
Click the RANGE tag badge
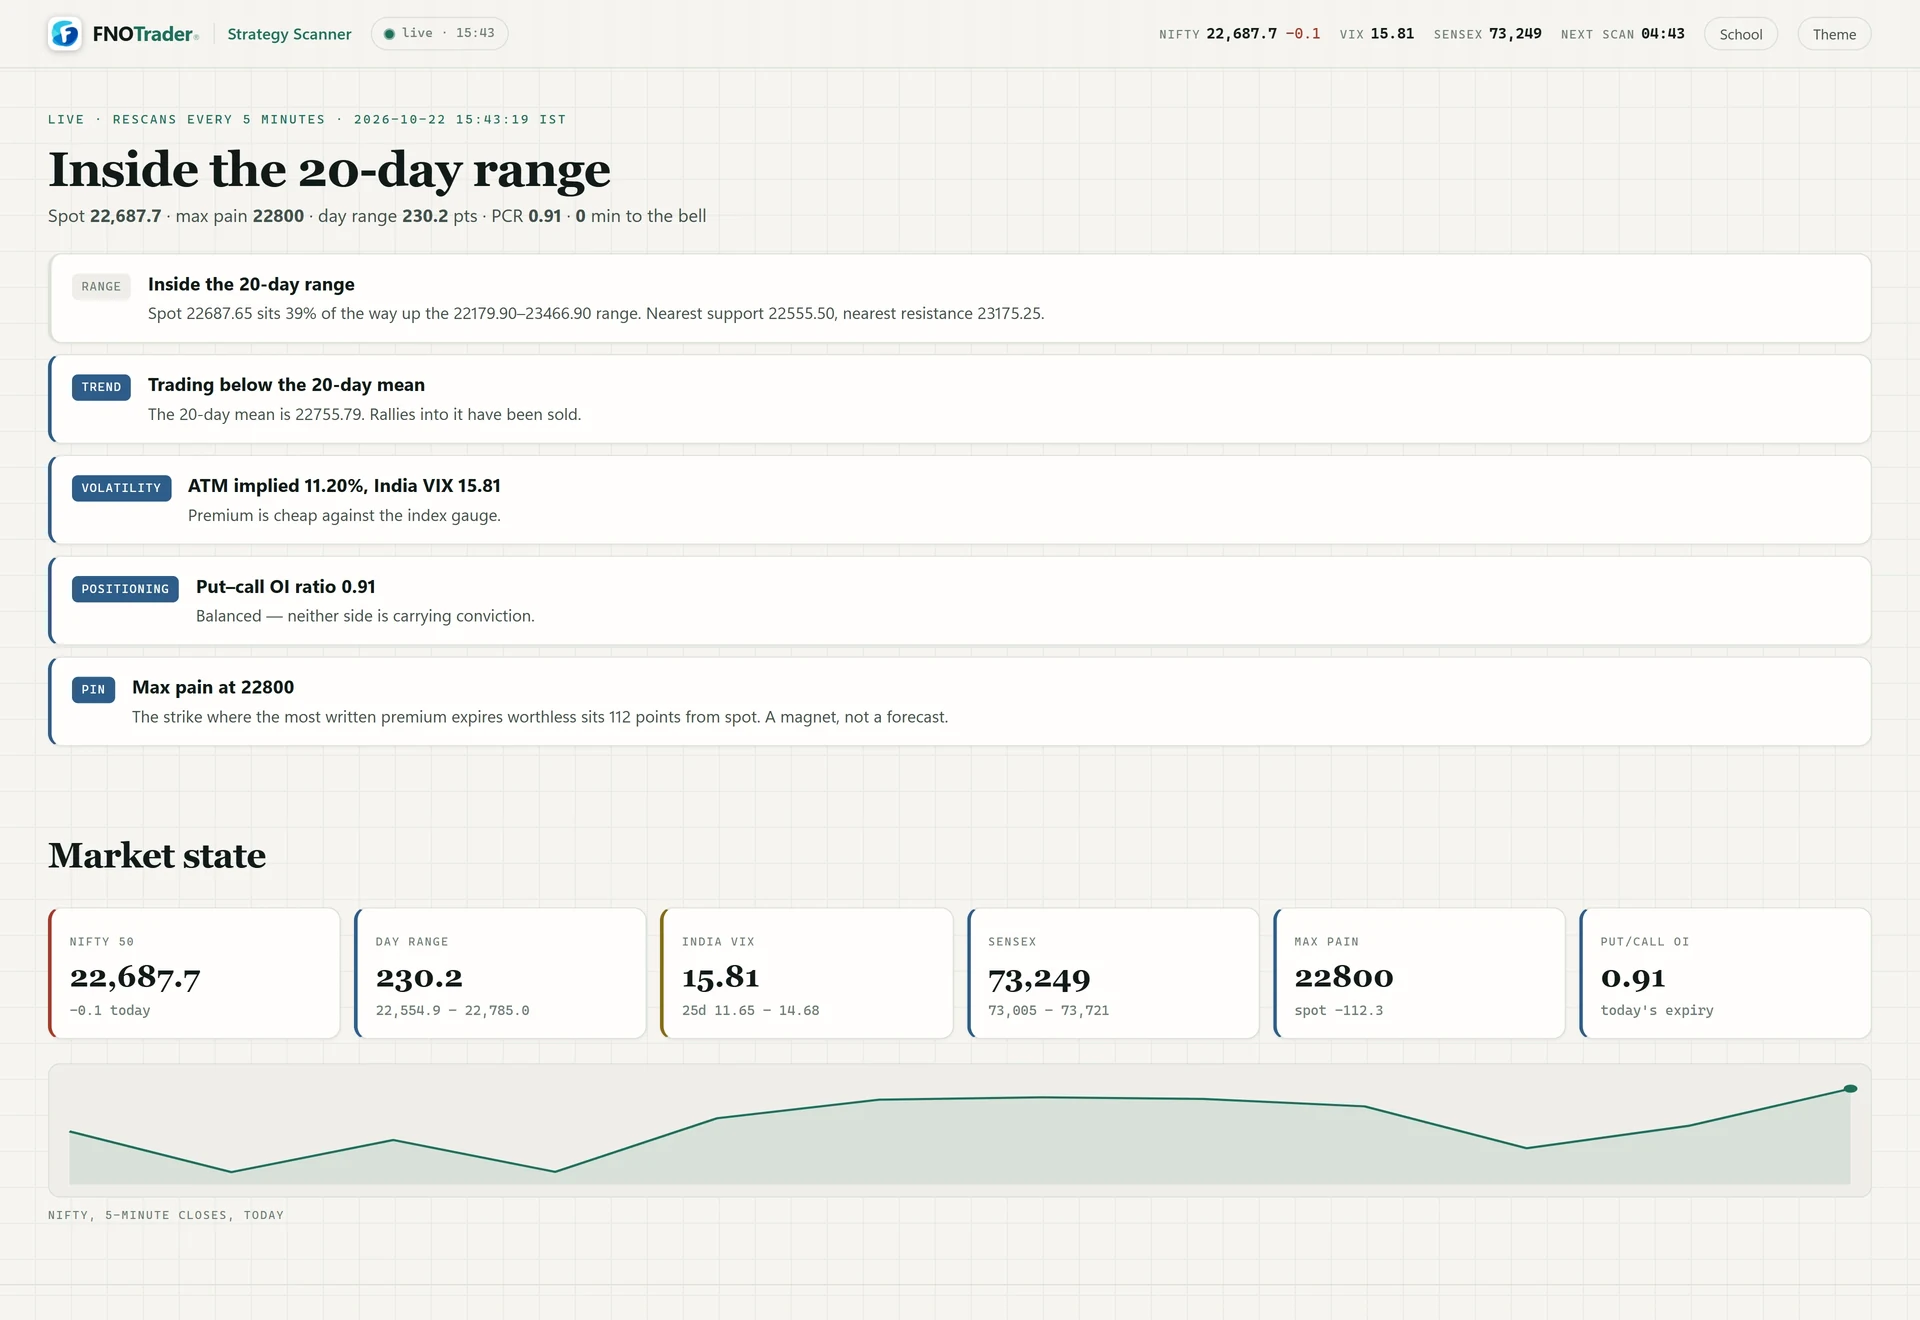tap(101, 286)
